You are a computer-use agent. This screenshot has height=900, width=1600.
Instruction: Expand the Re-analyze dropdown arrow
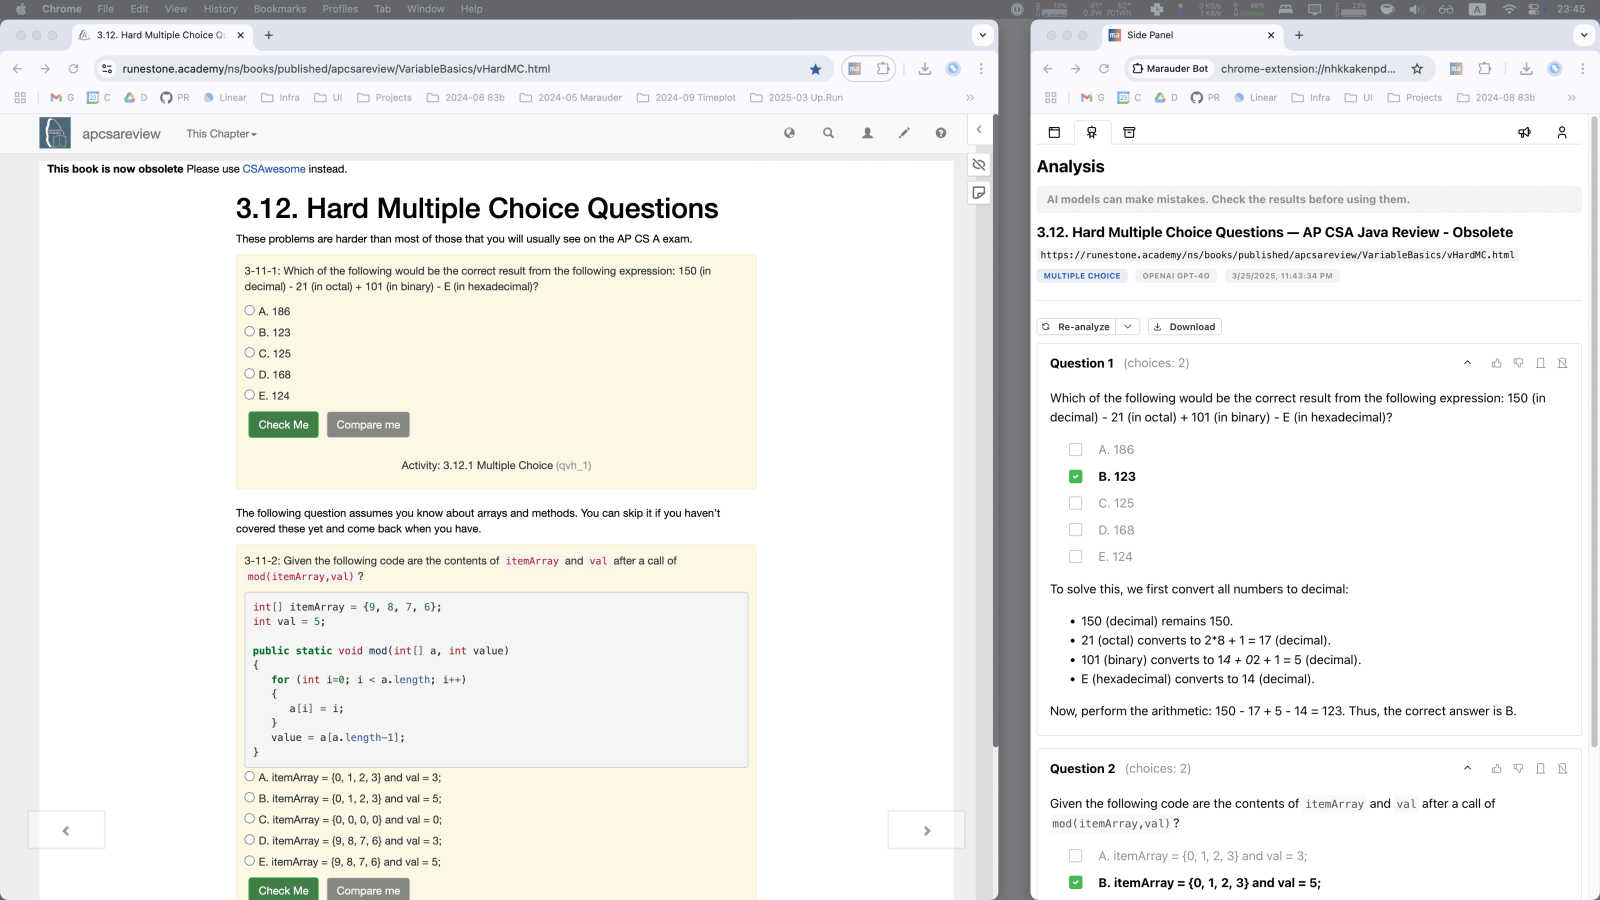click(x=1128, y=327)
